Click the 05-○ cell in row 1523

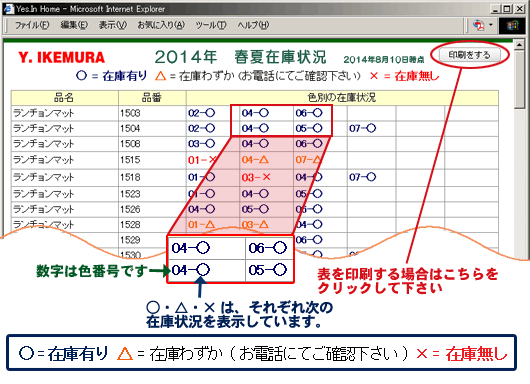tap(309, 194)
